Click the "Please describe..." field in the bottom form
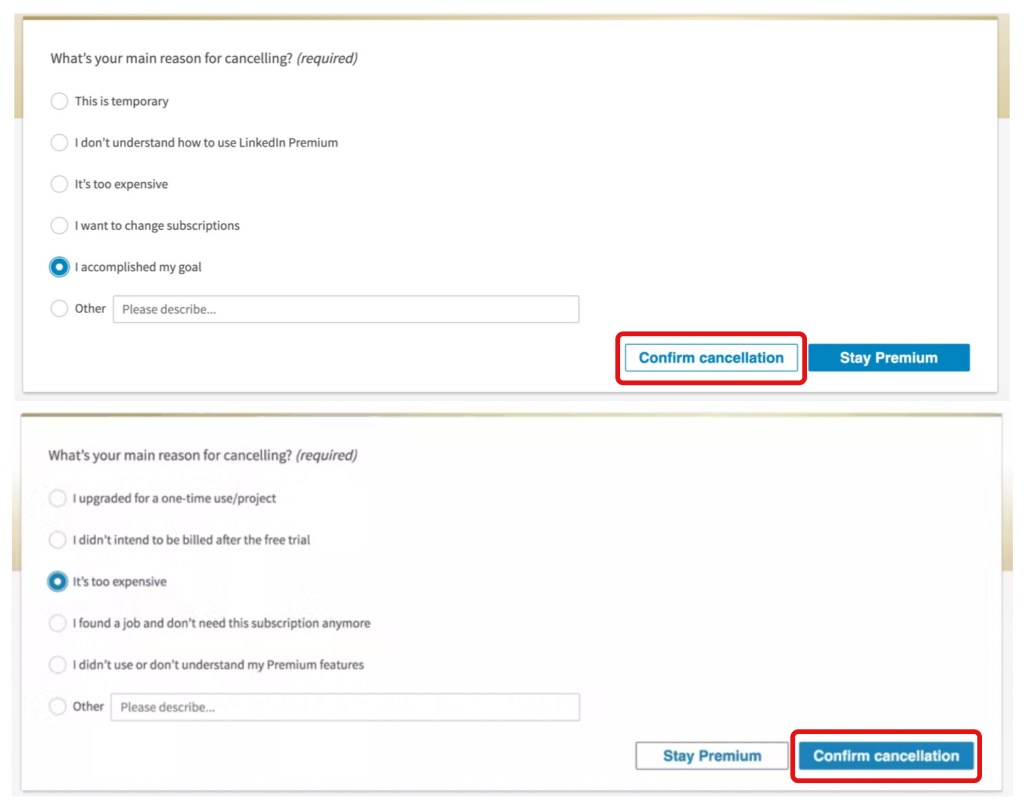1024x810 pixels. [x=345, y=706]
